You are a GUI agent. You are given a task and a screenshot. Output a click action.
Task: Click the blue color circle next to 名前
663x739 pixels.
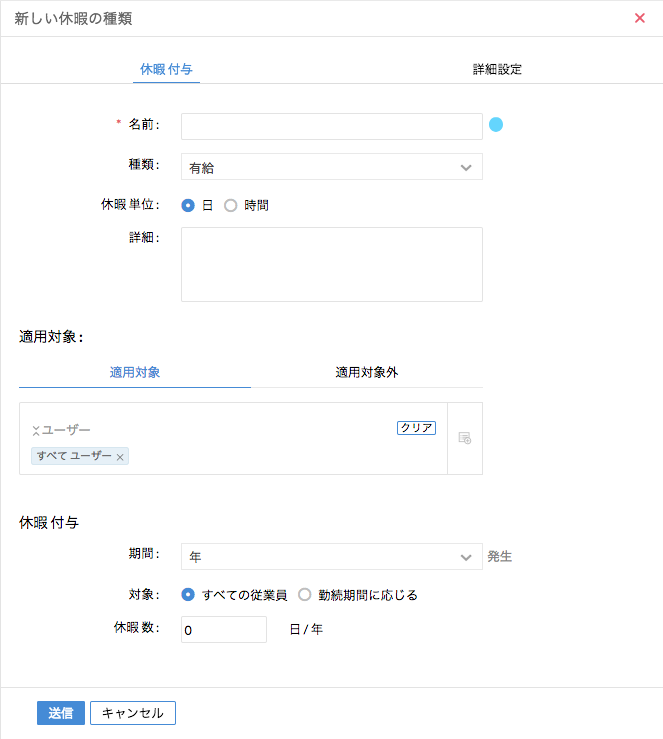[496, 124]
